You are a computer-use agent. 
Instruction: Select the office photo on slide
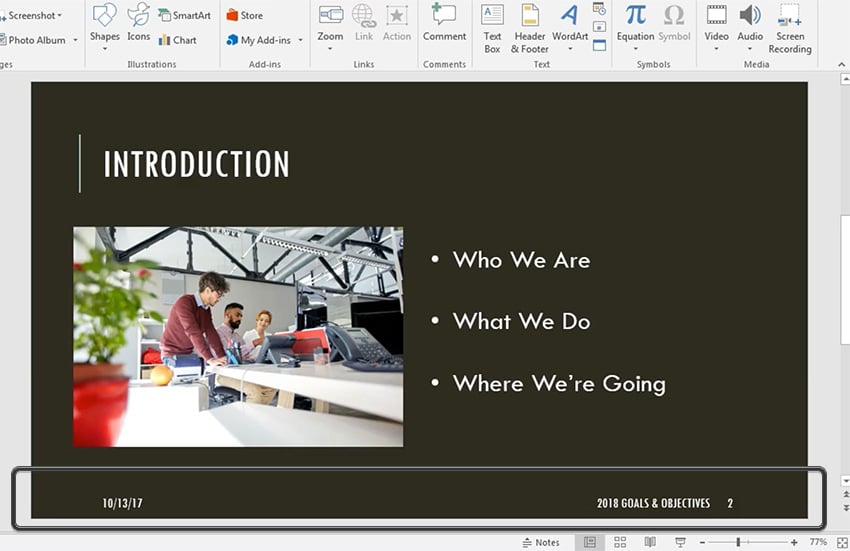coord(238,337)
